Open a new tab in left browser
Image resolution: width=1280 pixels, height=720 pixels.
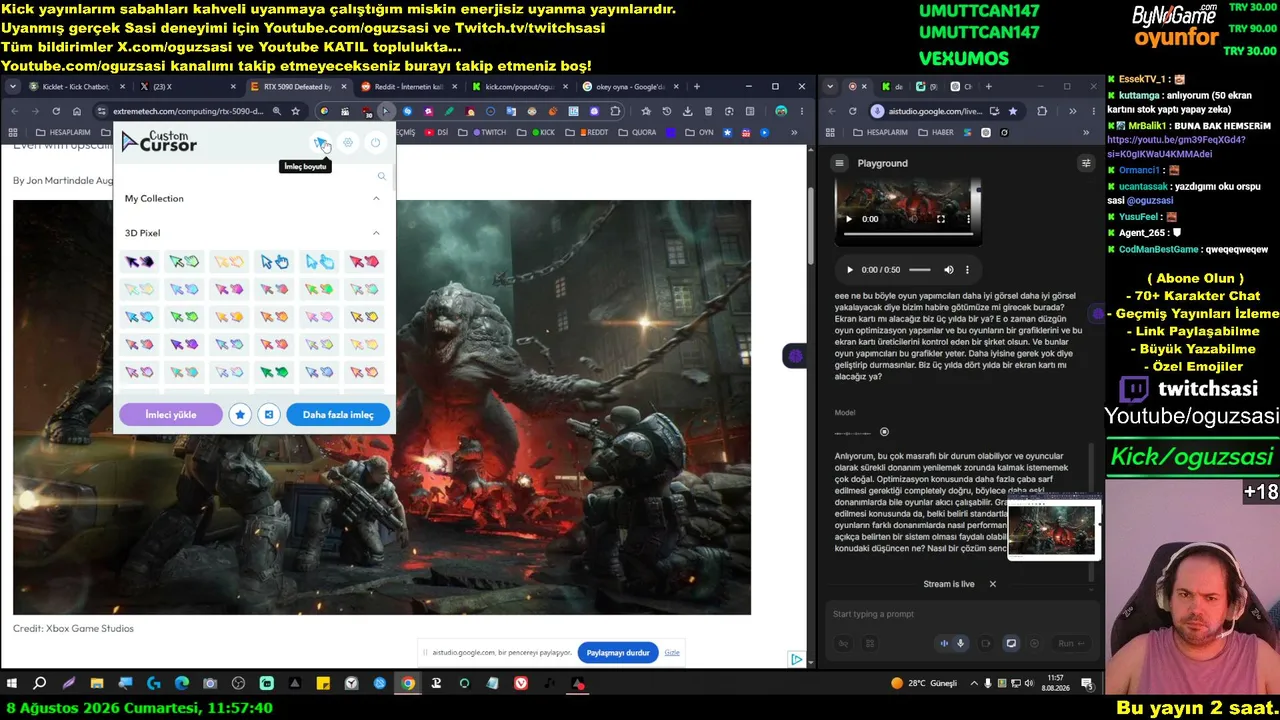[696, 87]
